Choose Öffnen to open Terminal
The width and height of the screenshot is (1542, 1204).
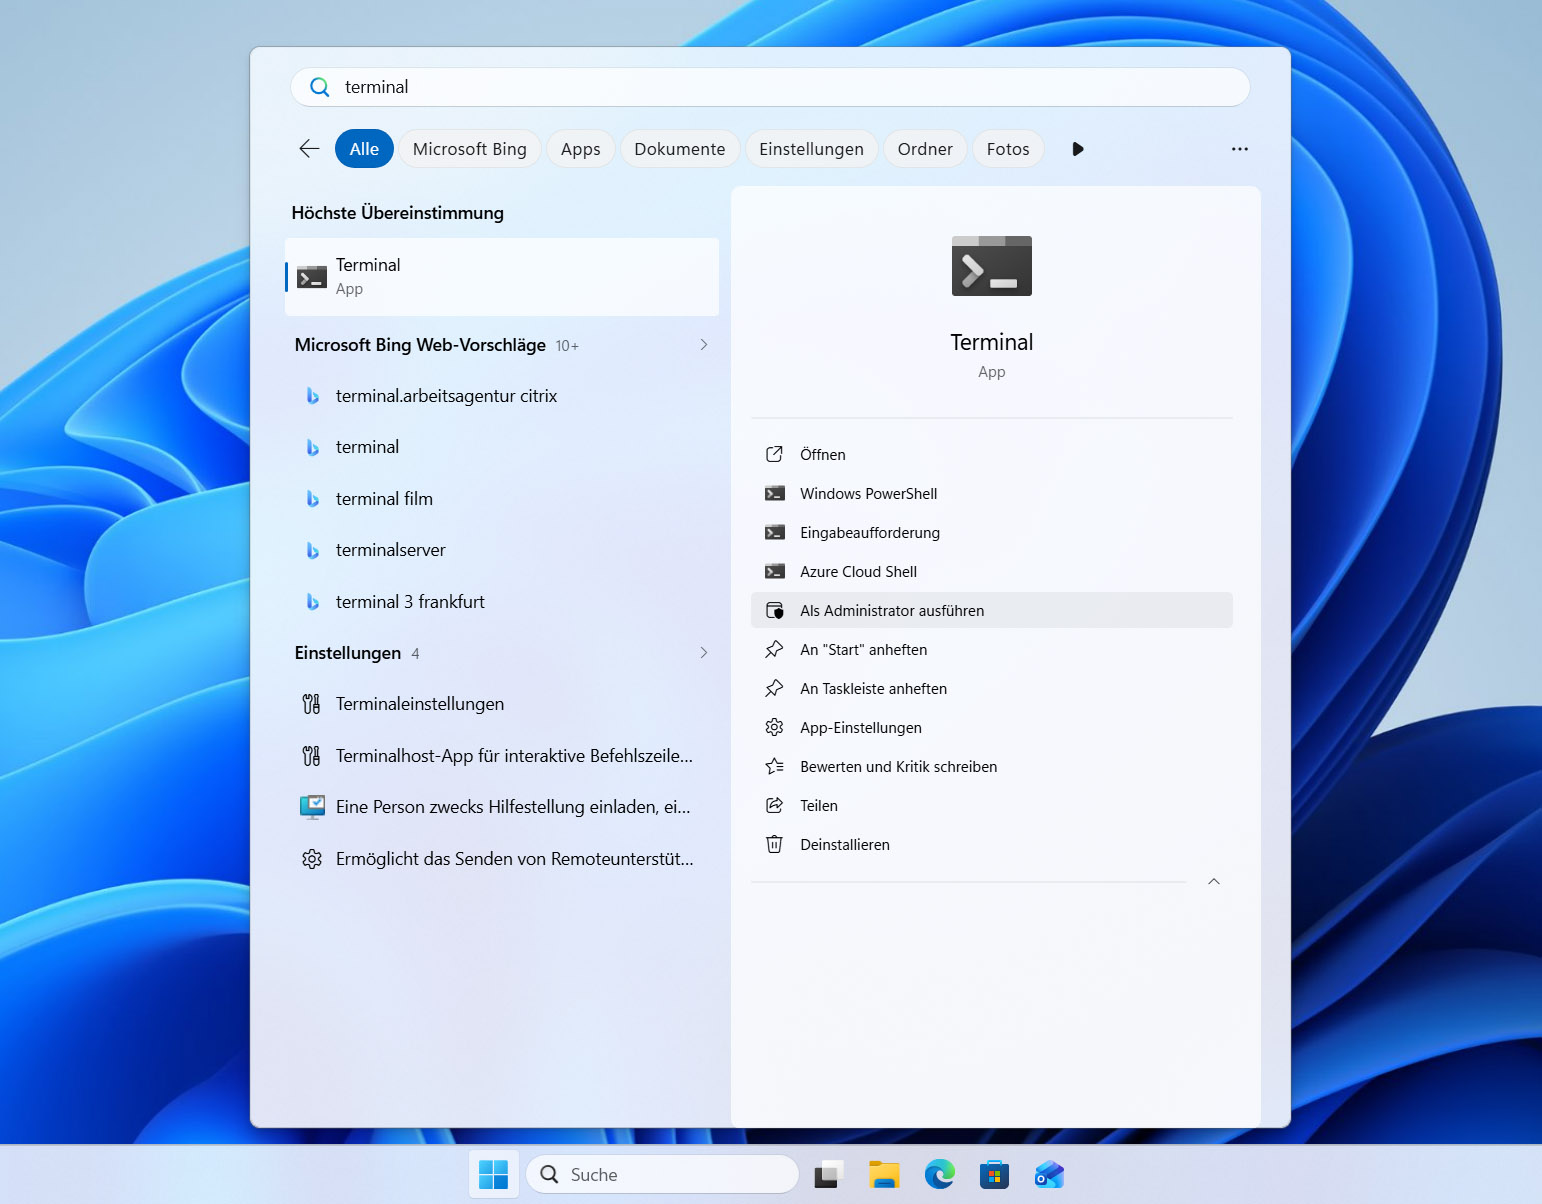[x=992, y=455]
